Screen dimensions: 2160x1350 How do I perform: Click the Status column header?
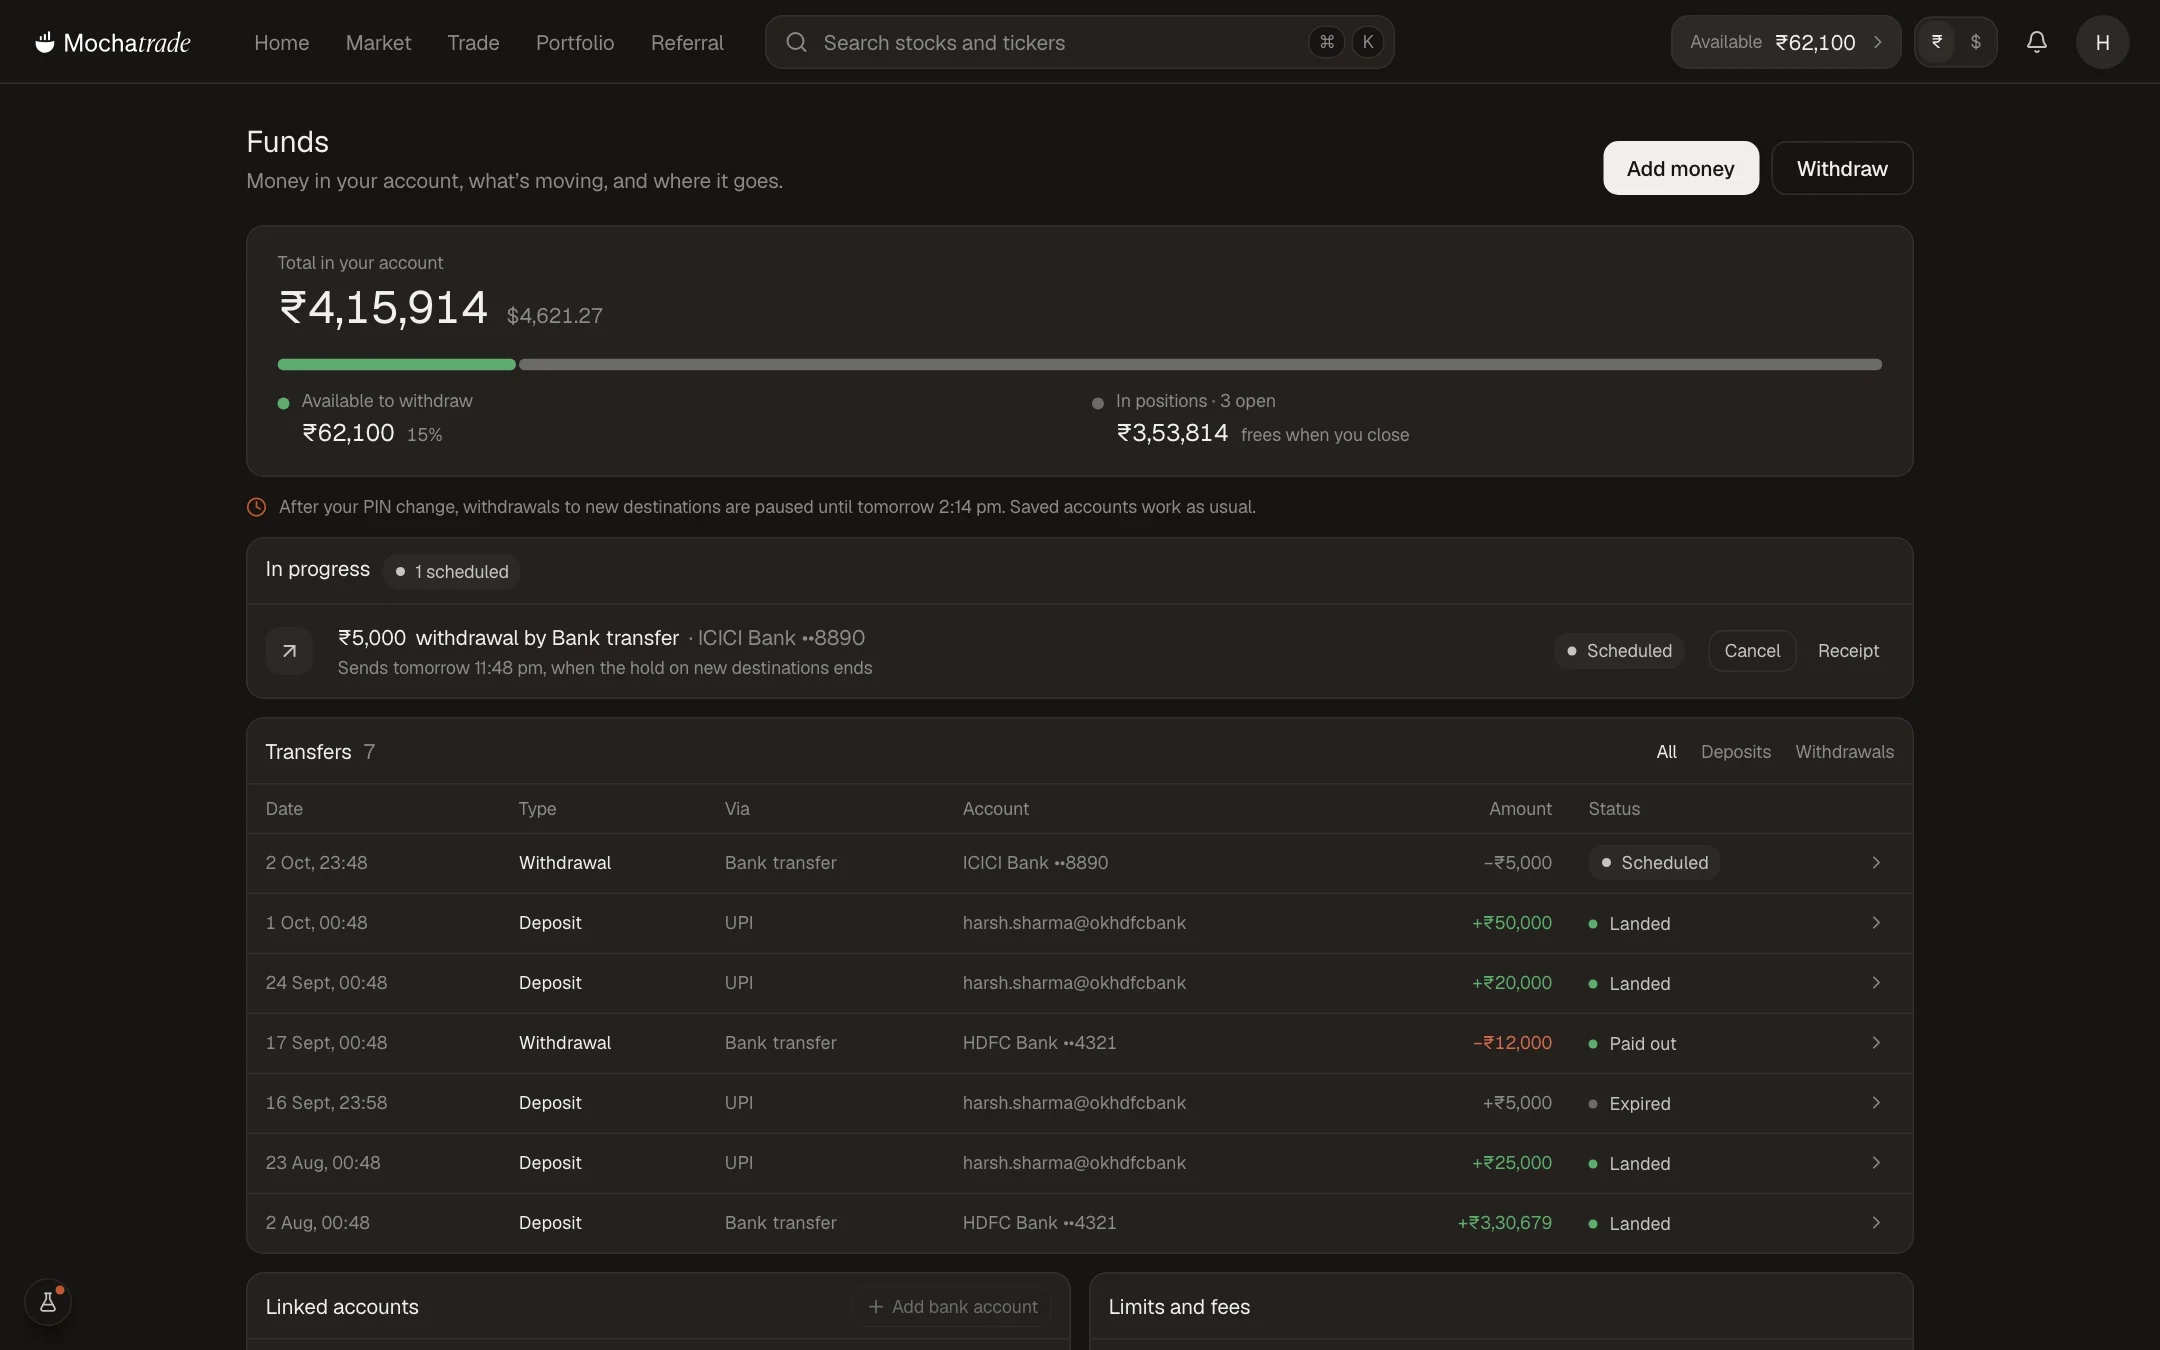pos(1614,809)
